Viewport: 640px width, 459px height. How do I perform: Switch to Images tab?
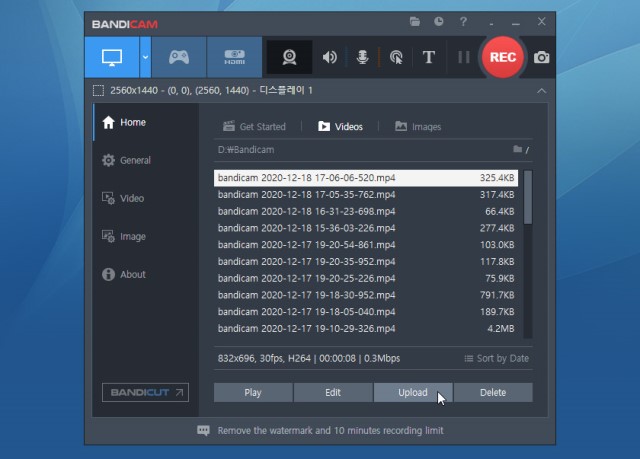418,126
